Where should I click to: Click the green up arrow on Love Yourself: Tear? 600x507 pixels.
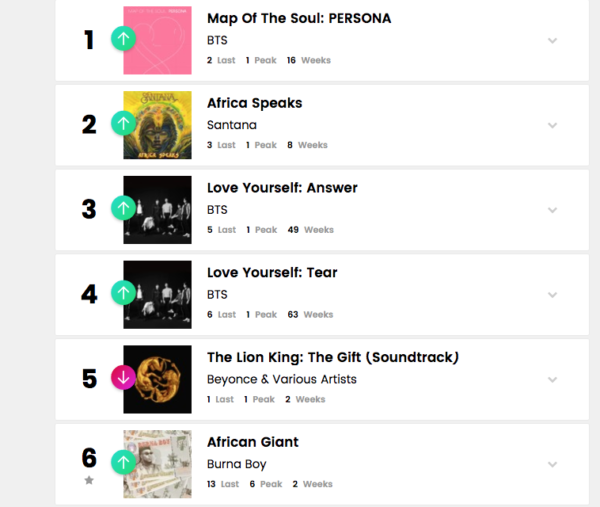point(123,293)
